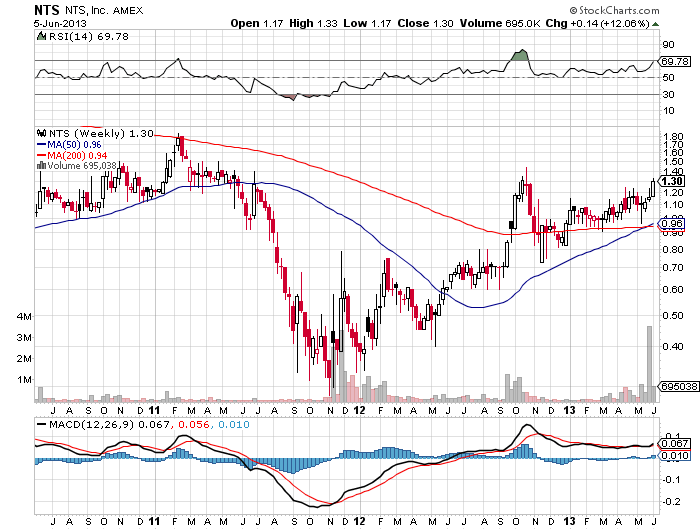Image resolution: width=700 pixels, height=530 pixels.
Task: Click the RSI 90 scale label
Action: pyautogui.click(x=668, y=45)
